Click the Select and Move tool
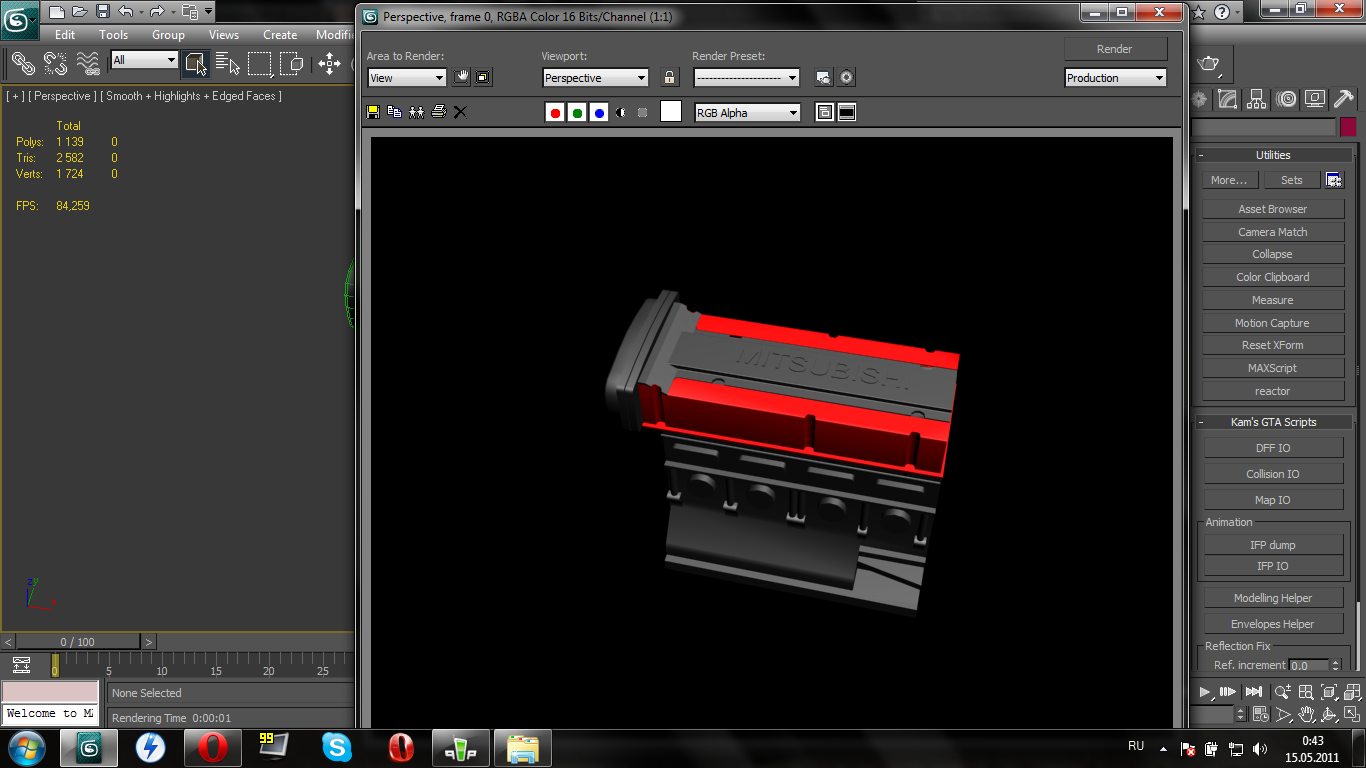This screenshot has height=768, width=1366. pyautogui.click(x=329, y=64)
